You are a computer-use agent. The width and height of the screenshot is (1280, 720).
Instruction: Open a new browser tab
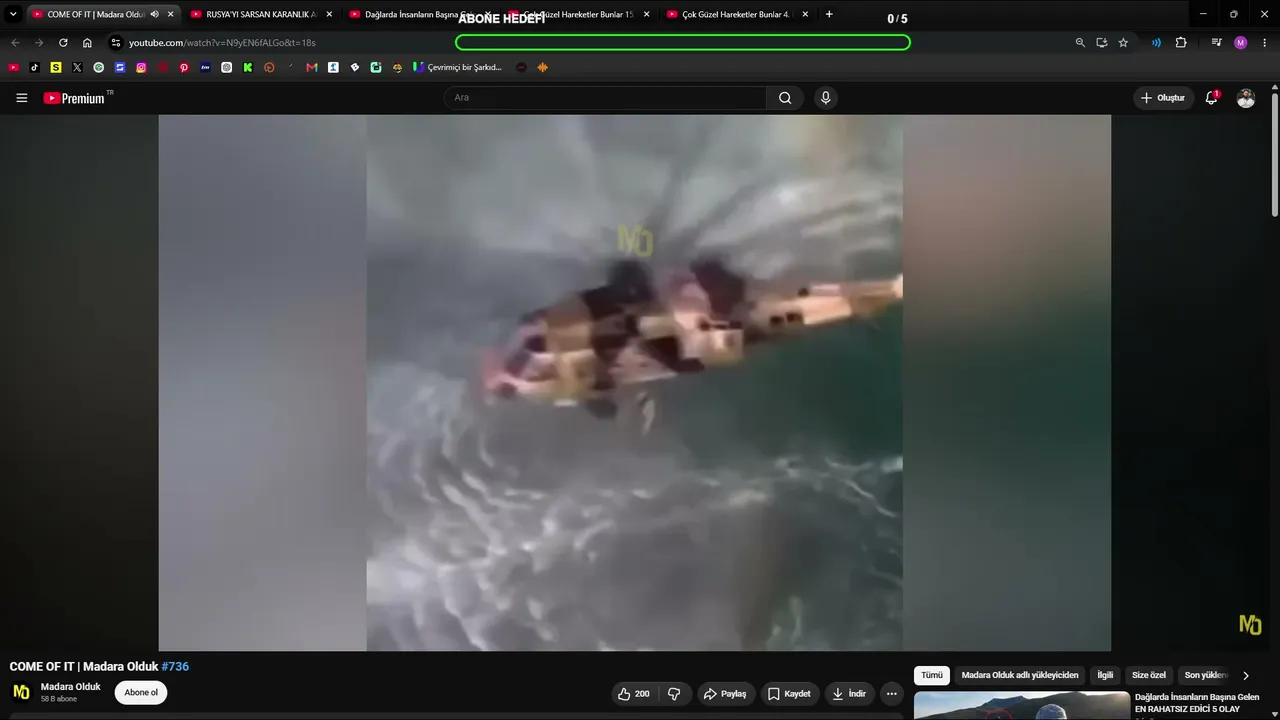click(829, 14)
